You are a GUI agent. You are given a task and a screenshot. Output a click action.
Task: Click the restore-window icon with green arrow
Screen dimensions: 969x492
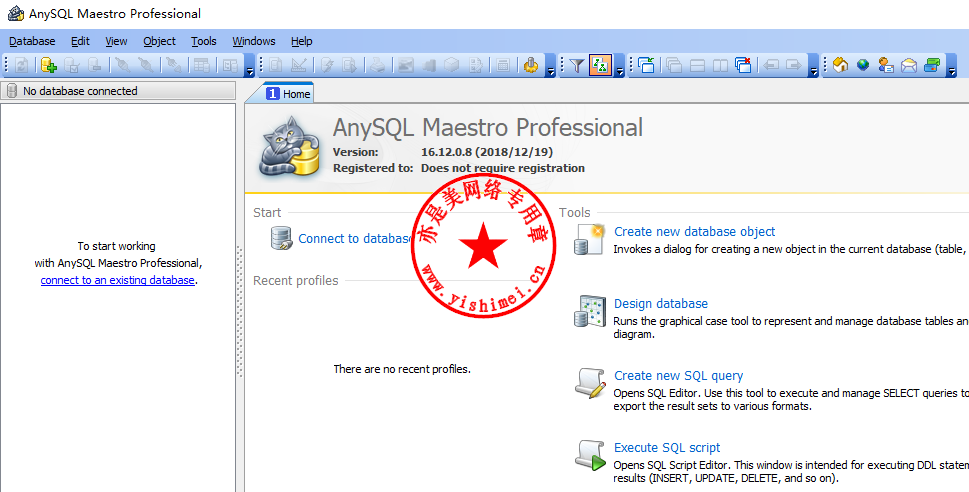click(646, 65)
